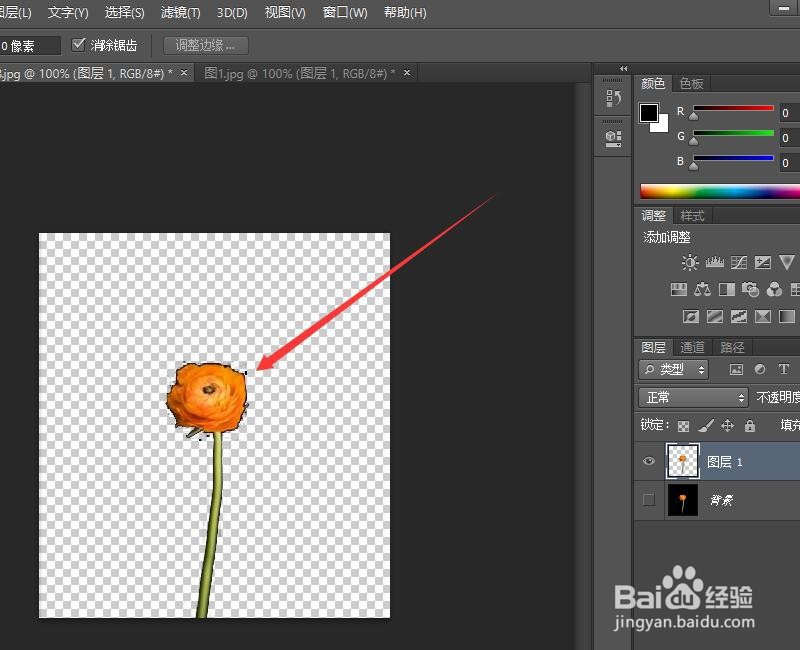Collapse panels with double-arrow icon
Image resolution: width=800 pixels, height=650 pixels.
[623, 68]
